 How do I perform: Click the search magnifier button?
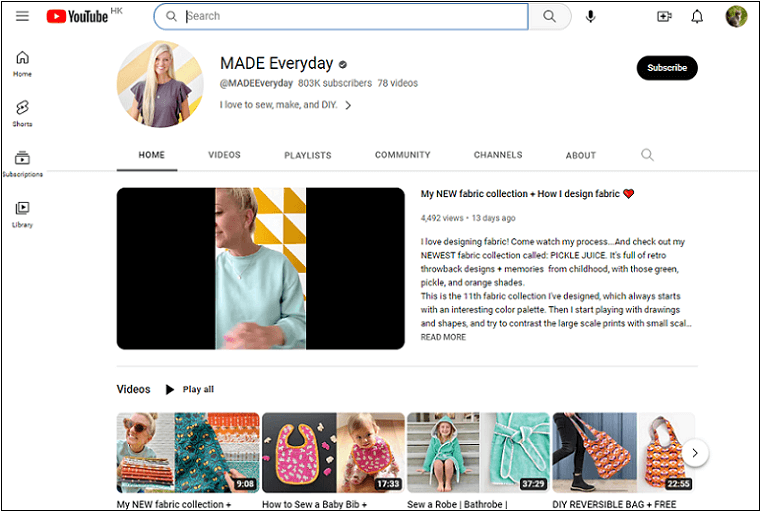pos(549,17)
